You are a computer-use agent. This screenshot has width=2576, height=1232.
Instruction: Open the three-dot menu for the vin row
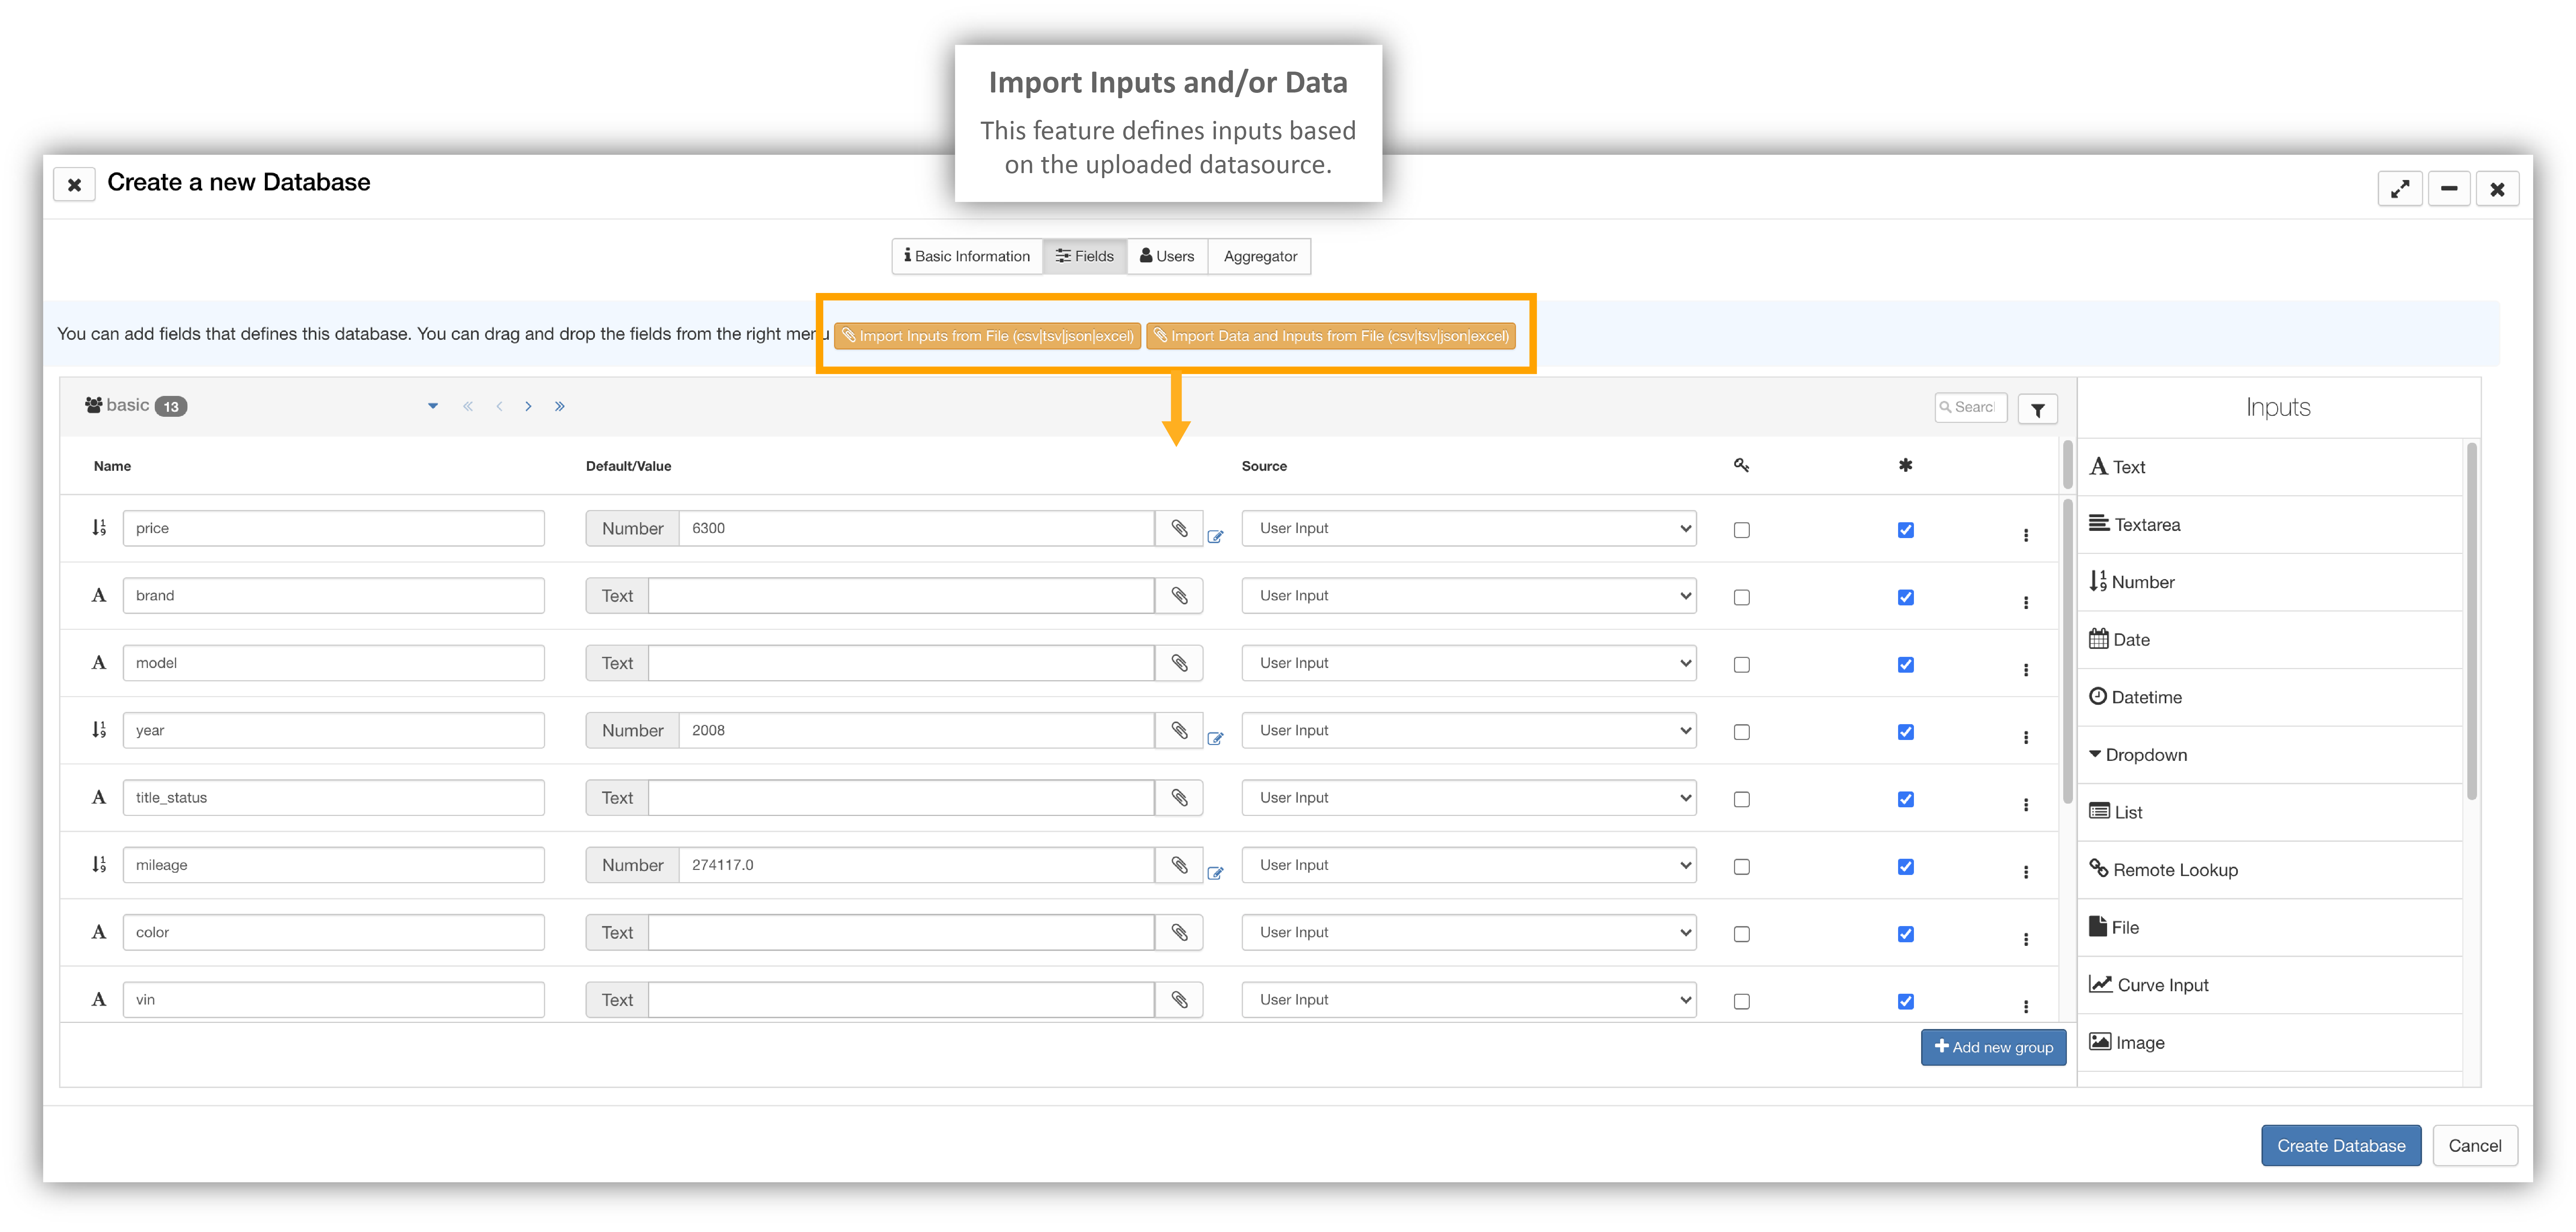tap(2025, 1007)
